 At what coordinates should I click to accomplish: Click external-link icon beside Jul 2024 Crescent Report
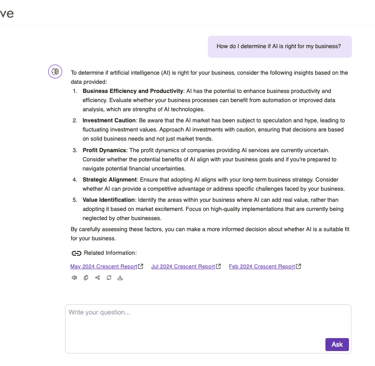tap(218, 266)
